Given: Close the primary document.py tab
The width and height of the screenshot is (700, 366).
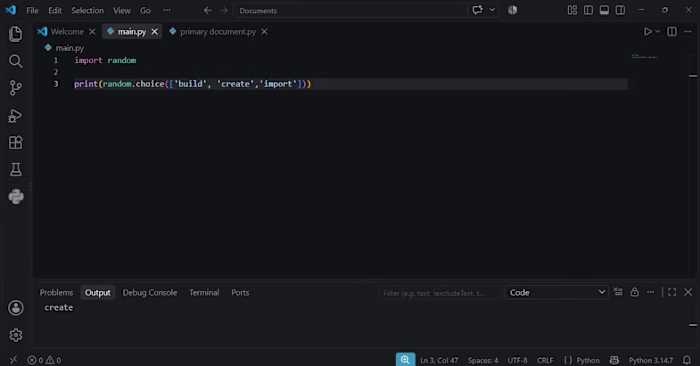Looking at the screenshot, I should (264, 32).
